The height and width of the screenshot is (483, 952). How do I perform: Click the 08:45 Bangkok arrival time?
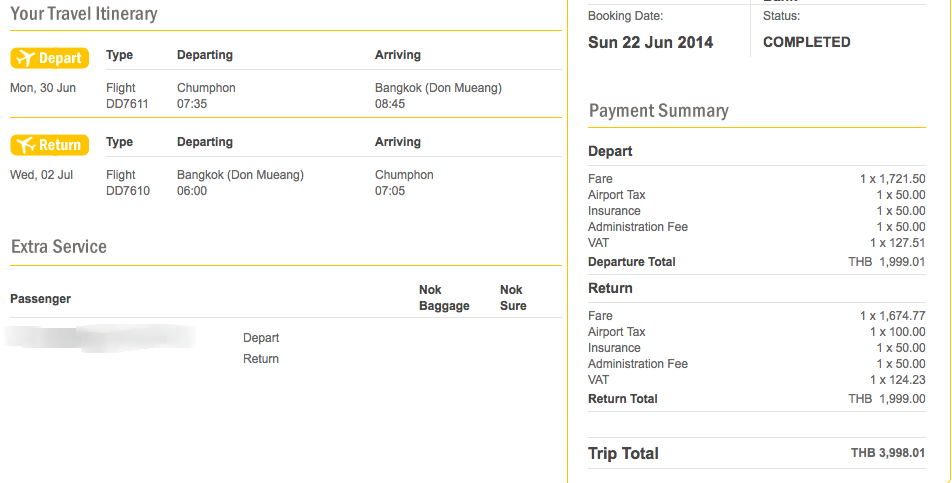[390, 104]
